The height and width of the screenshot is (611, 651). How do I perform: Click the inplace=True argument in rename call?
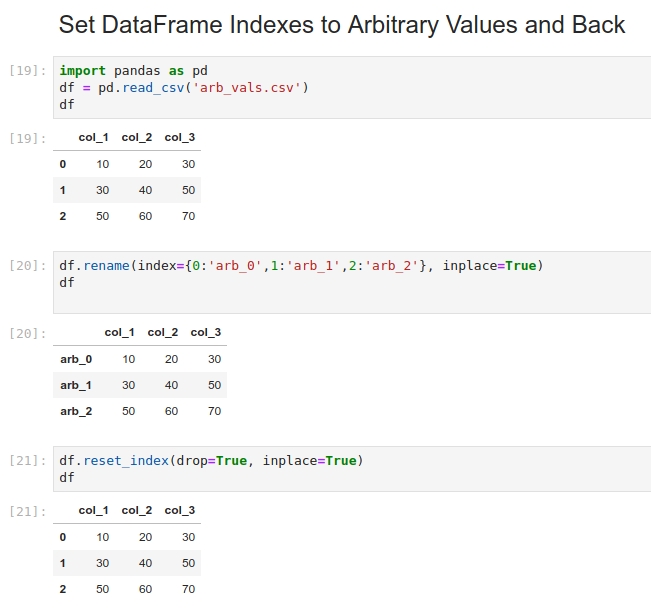pos(489,266)
